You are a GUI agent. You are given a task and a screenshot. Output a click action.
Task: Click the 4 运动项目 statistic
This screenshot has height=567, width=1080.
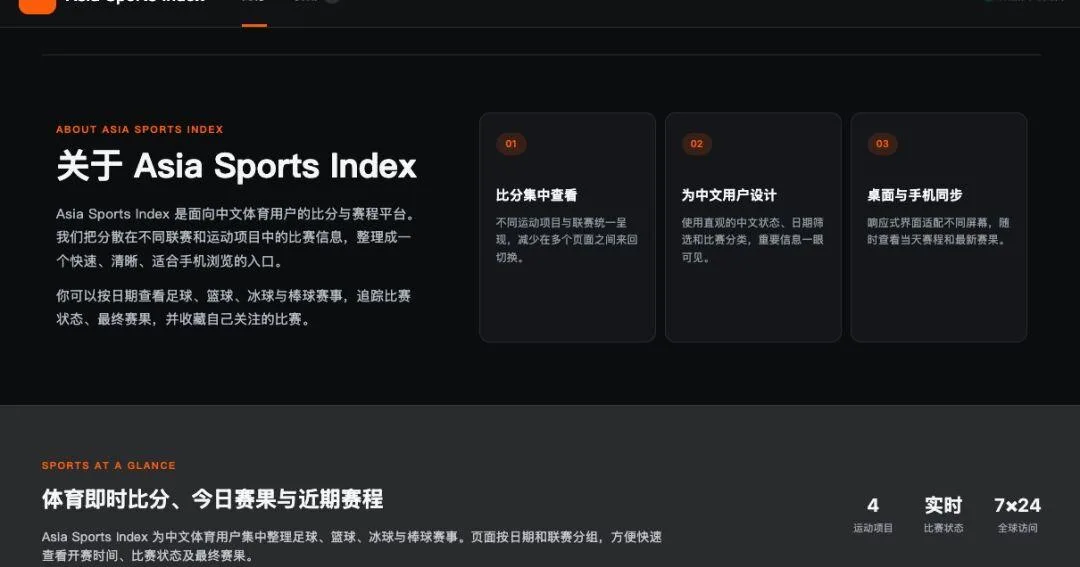[x=873, y=515]
